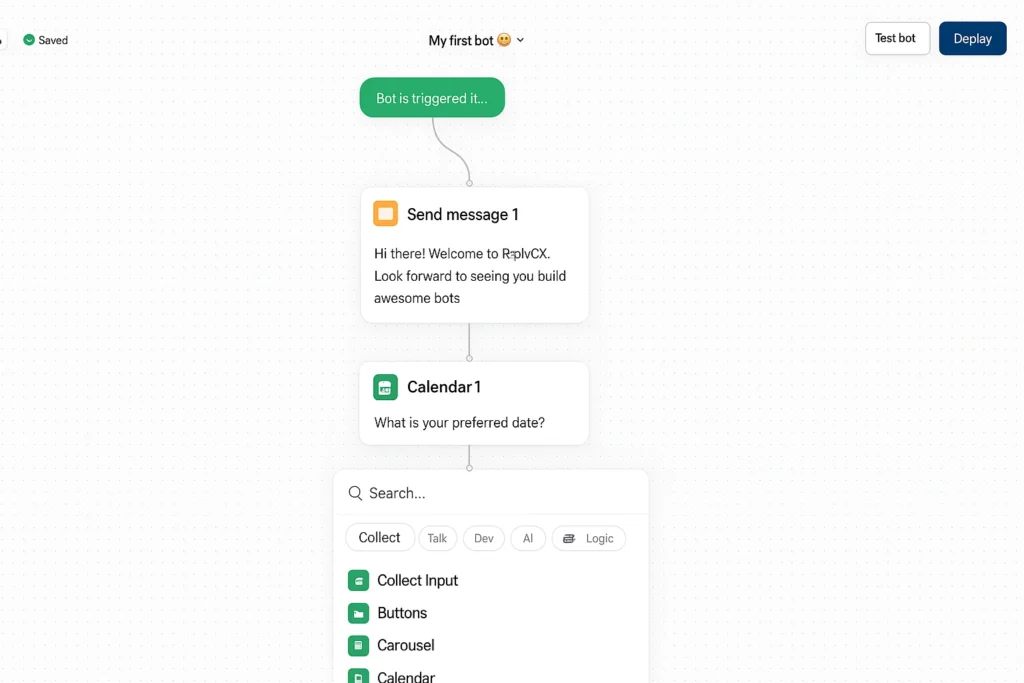Click the connector dot below Calendar 1
The width and height of the screenshot is (1024, 683).
pyautogui.click(x=470, y=468)
